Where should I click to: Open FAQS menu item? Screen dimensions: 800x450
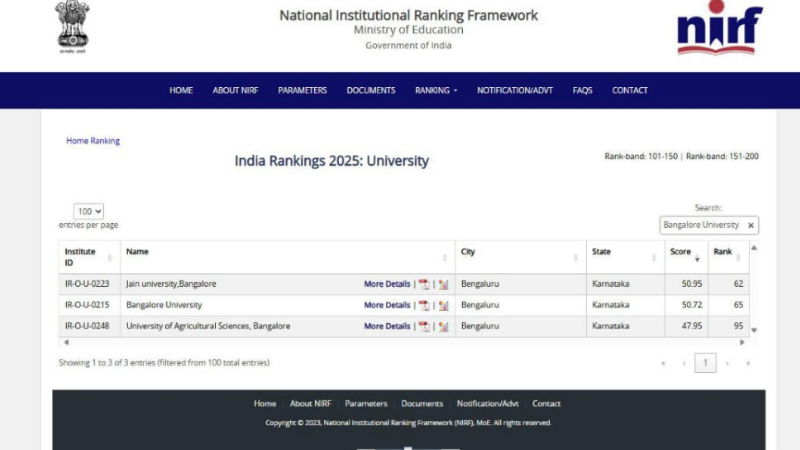pos(582,90)
